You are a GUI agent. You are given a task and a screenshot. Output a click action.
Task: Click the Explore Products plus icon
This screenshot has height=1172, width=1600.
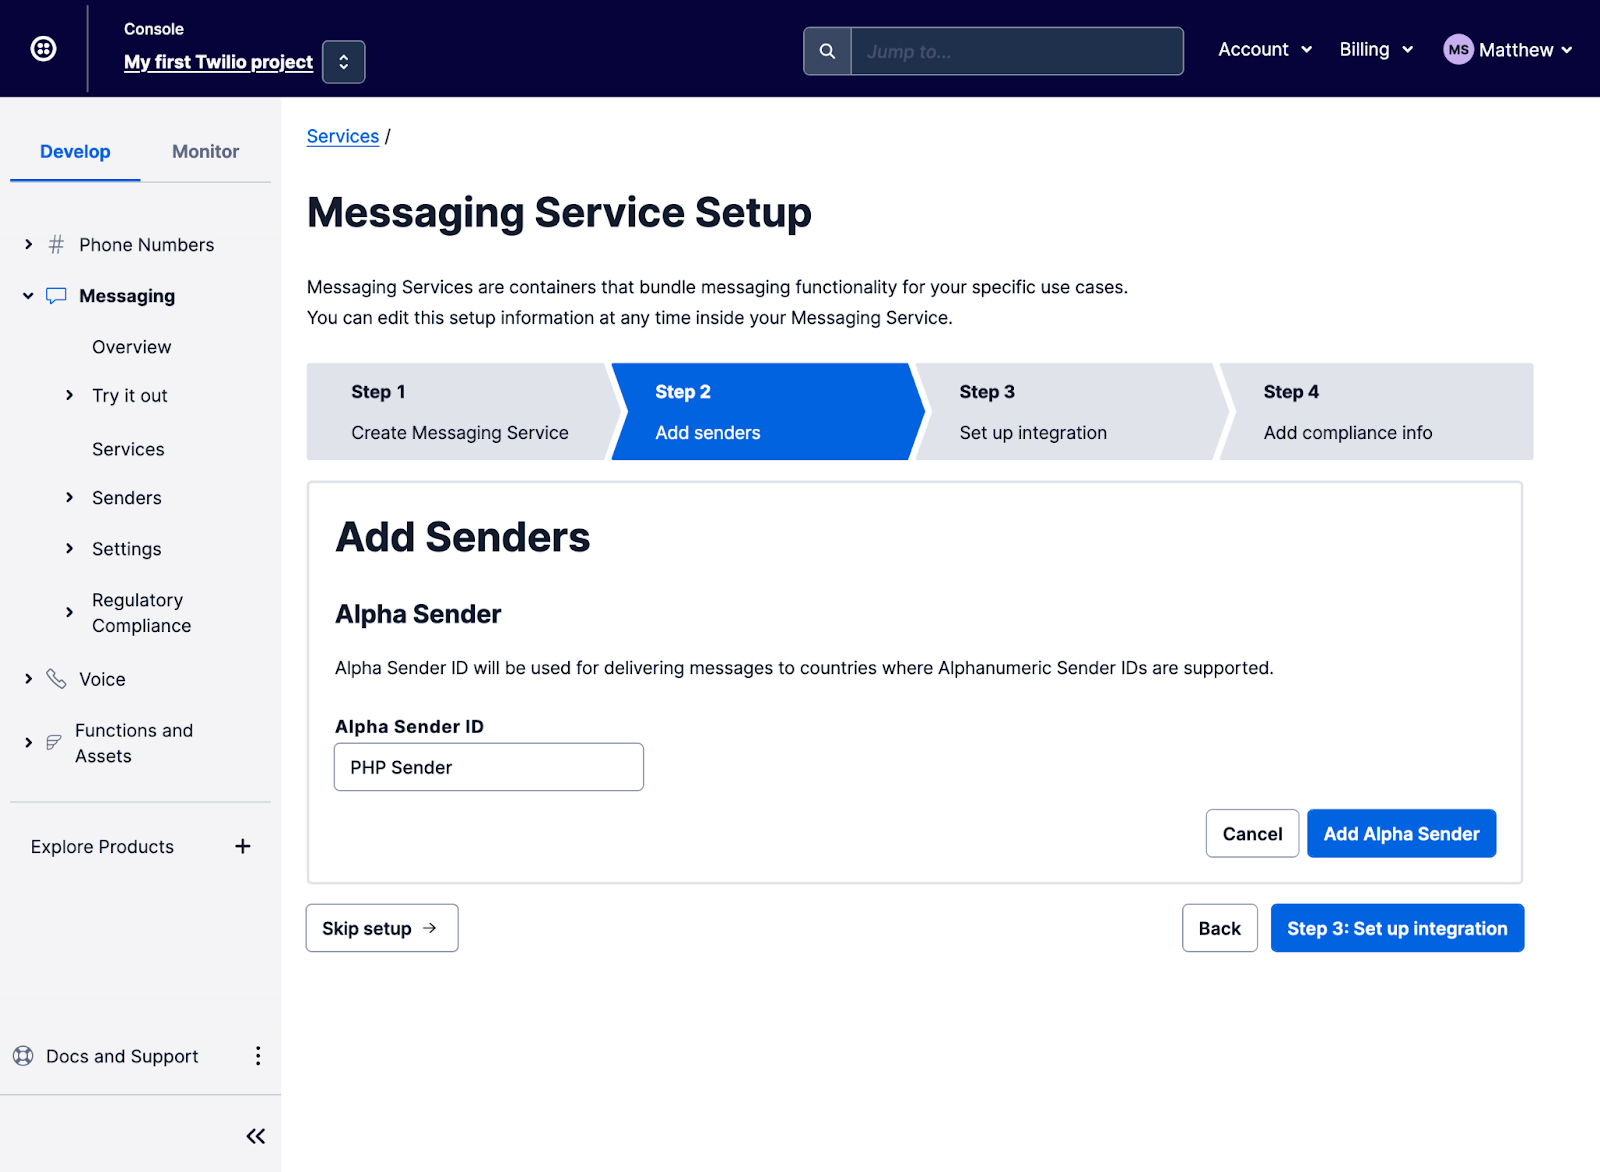click(x=243, y=846)
